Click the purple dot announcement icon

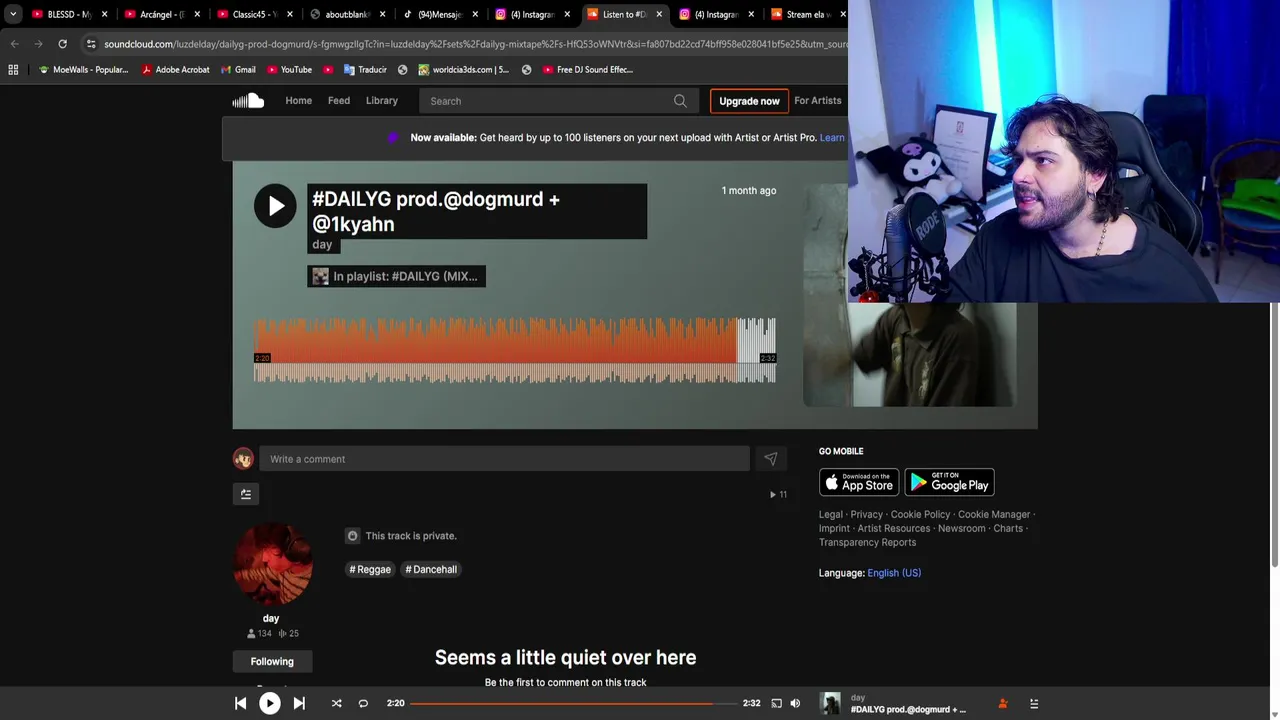coord(393,137)
